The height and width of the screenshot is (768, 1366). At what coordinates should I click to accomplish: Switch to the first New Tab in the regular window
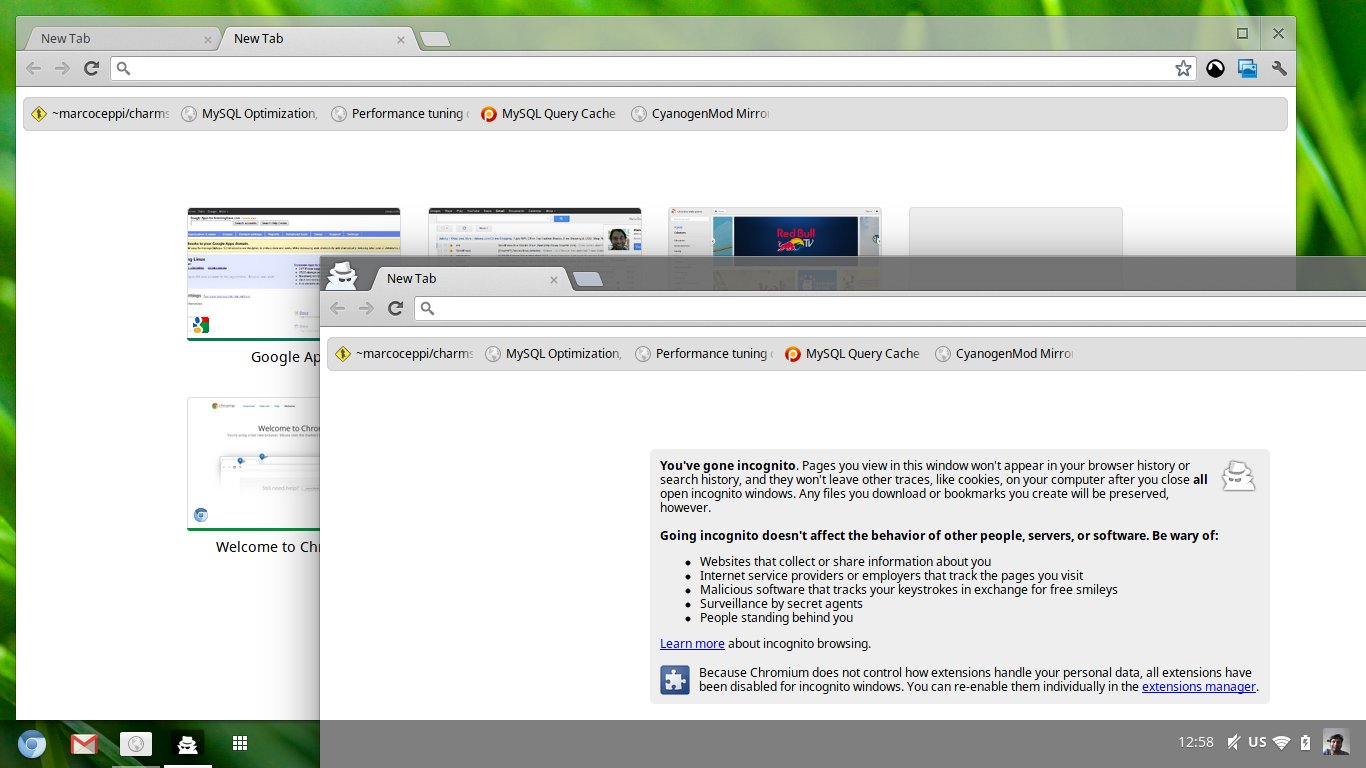120,38
